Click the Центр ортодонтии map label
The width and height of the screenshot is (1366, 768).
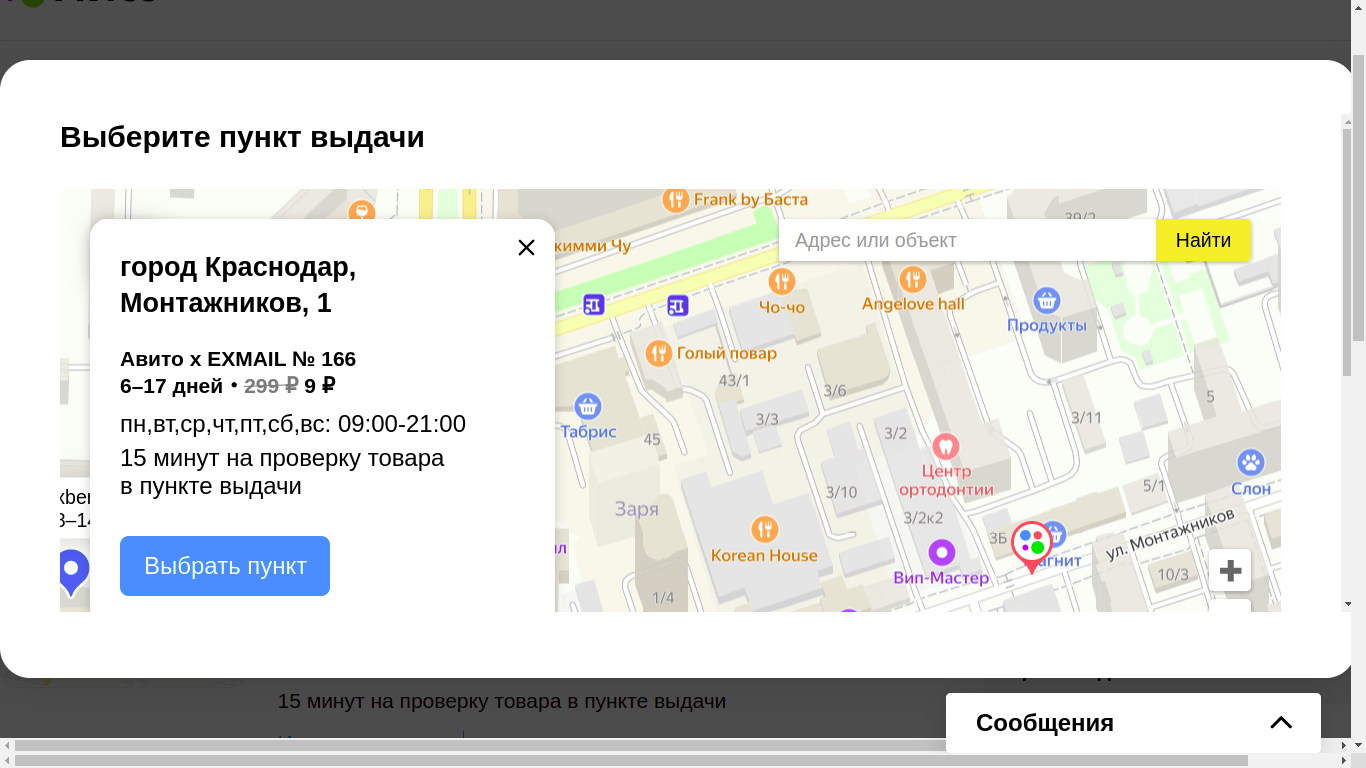pos(946,480)
